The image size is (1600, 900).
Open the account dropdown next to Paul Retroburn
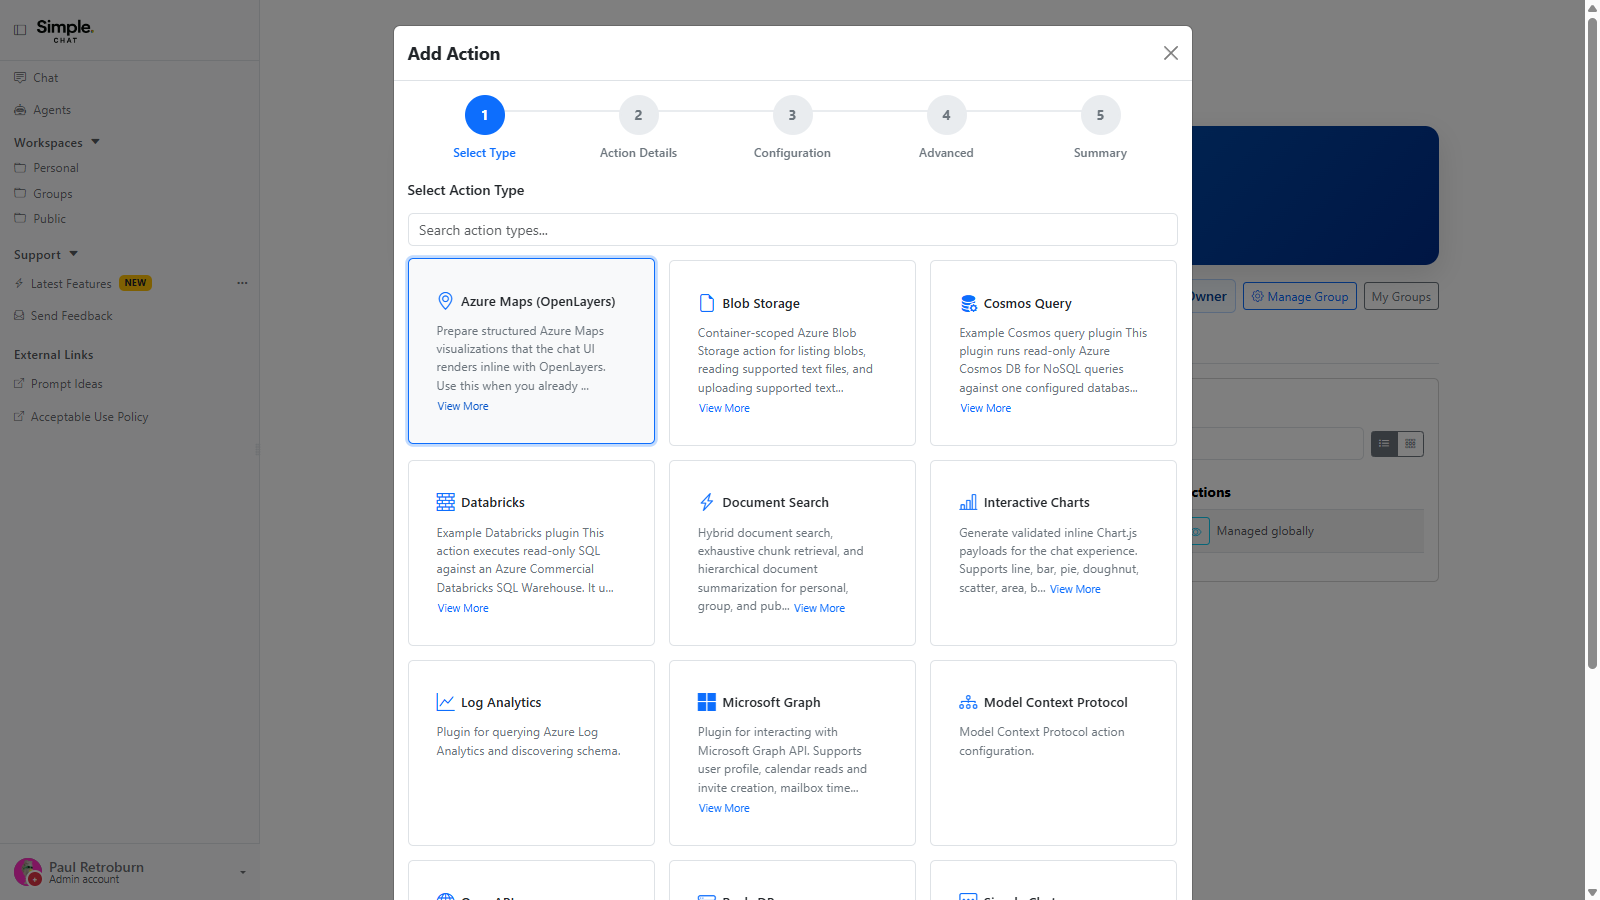click(243, 872)
